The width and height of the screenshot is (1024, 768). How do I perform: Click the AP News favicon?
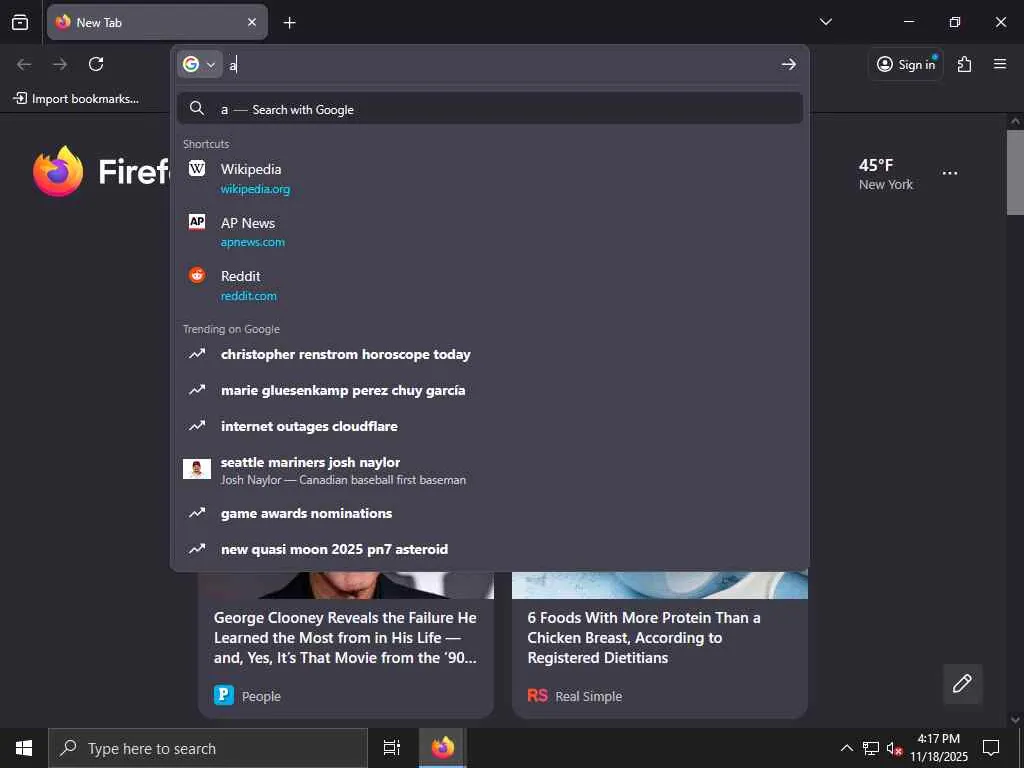(197, 222)
